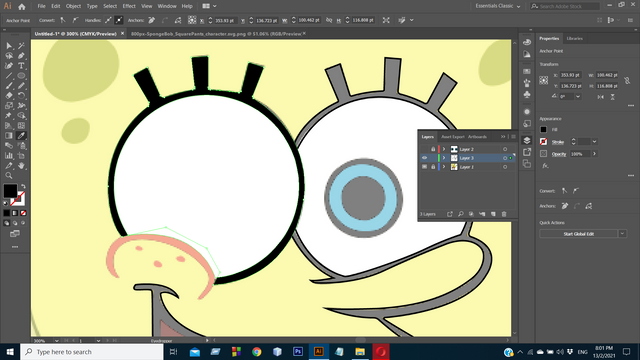This screenshot has height=360, width=640.
Task: Open the Effect menu
Action: click(129, 6)
